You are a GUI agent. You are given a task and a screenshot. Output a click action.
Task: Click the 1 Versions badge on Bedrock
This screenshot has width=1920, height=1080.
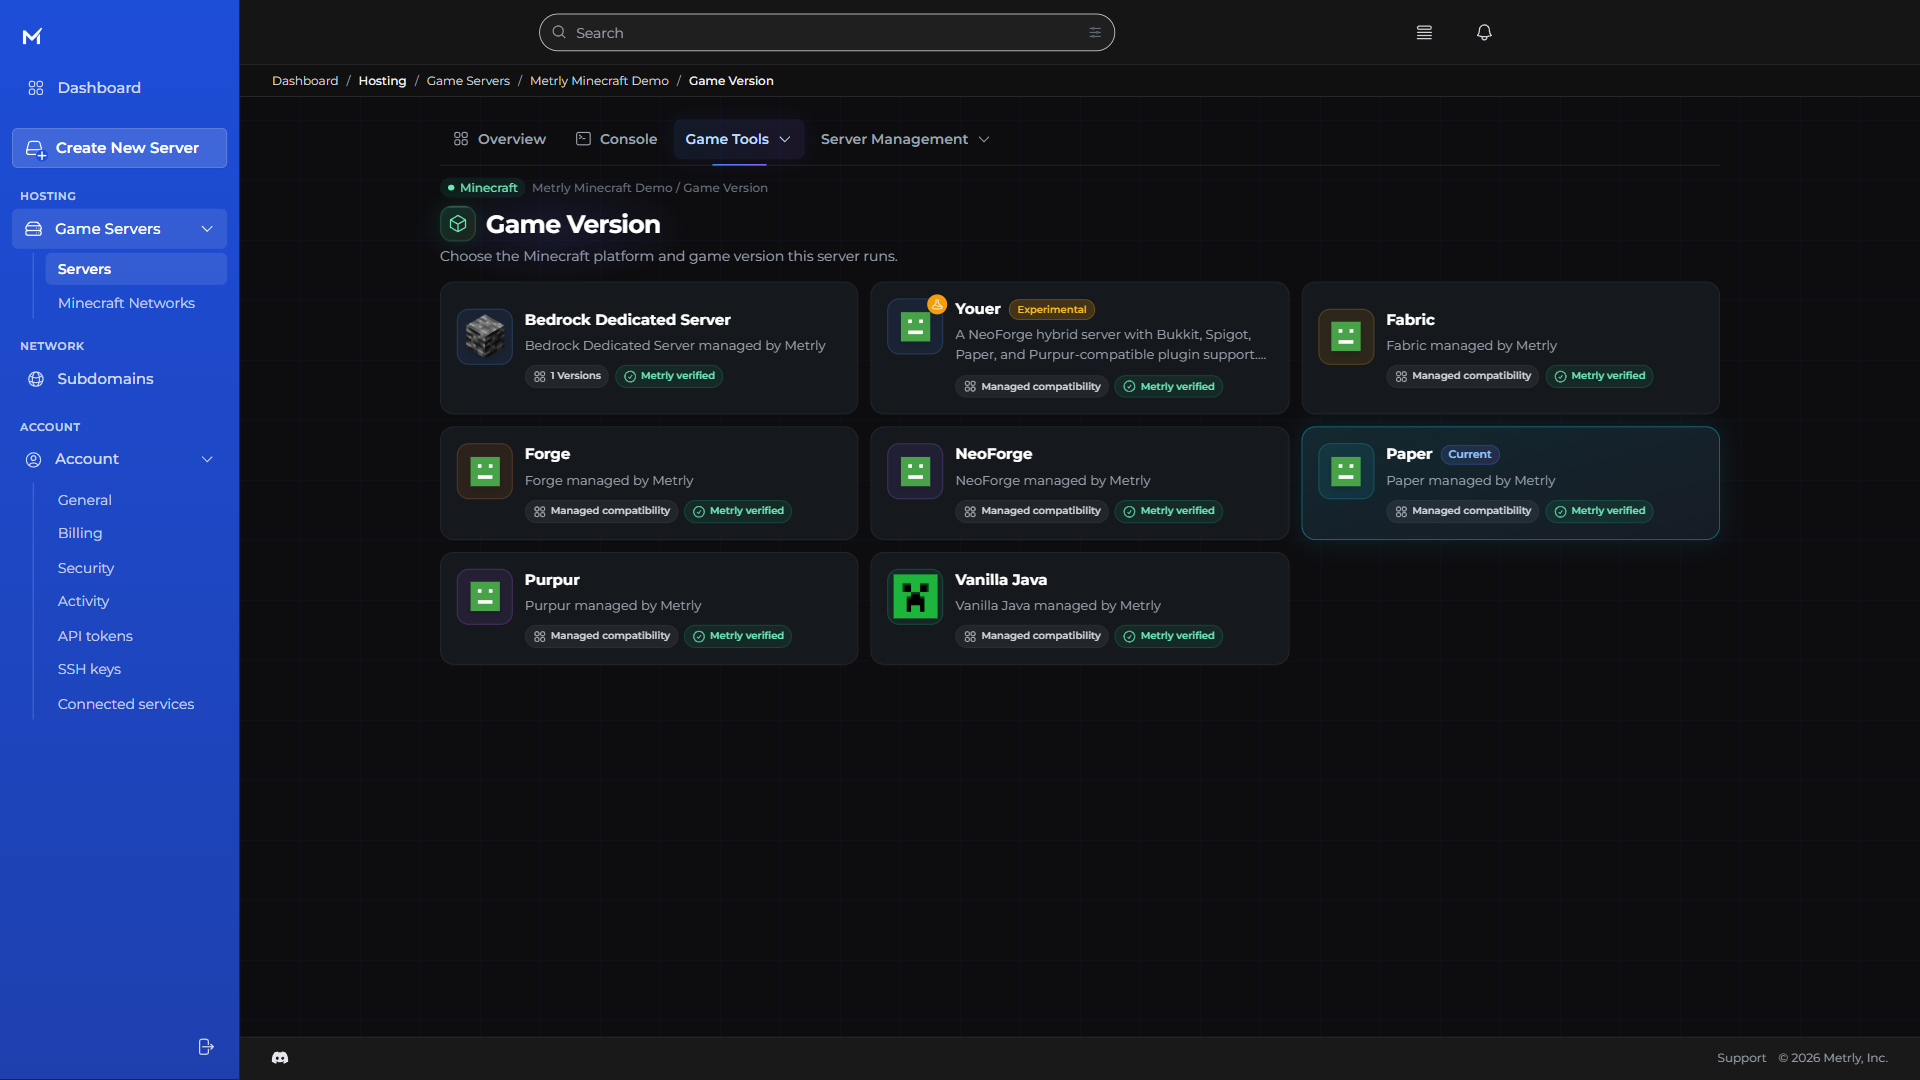point(567,376)
